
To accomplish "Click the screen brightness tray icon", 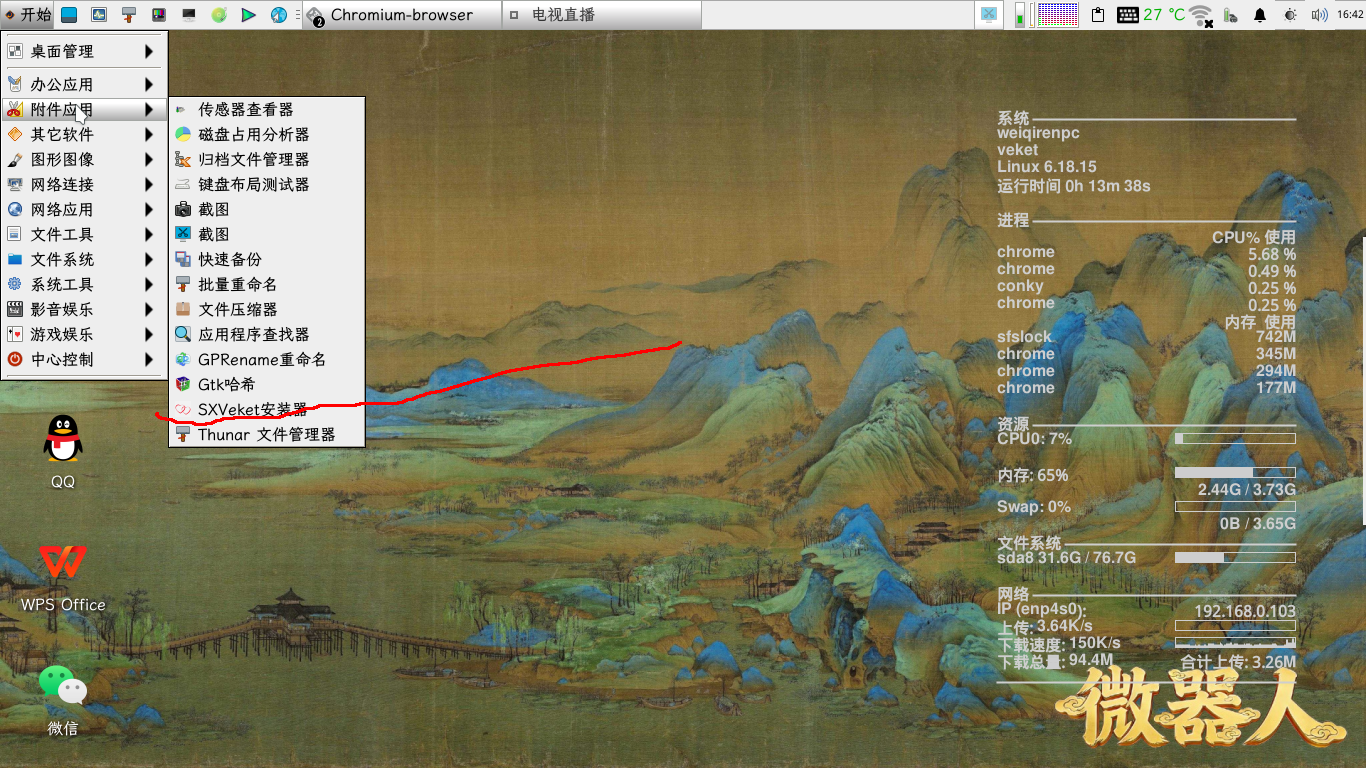I will 1290,14.
